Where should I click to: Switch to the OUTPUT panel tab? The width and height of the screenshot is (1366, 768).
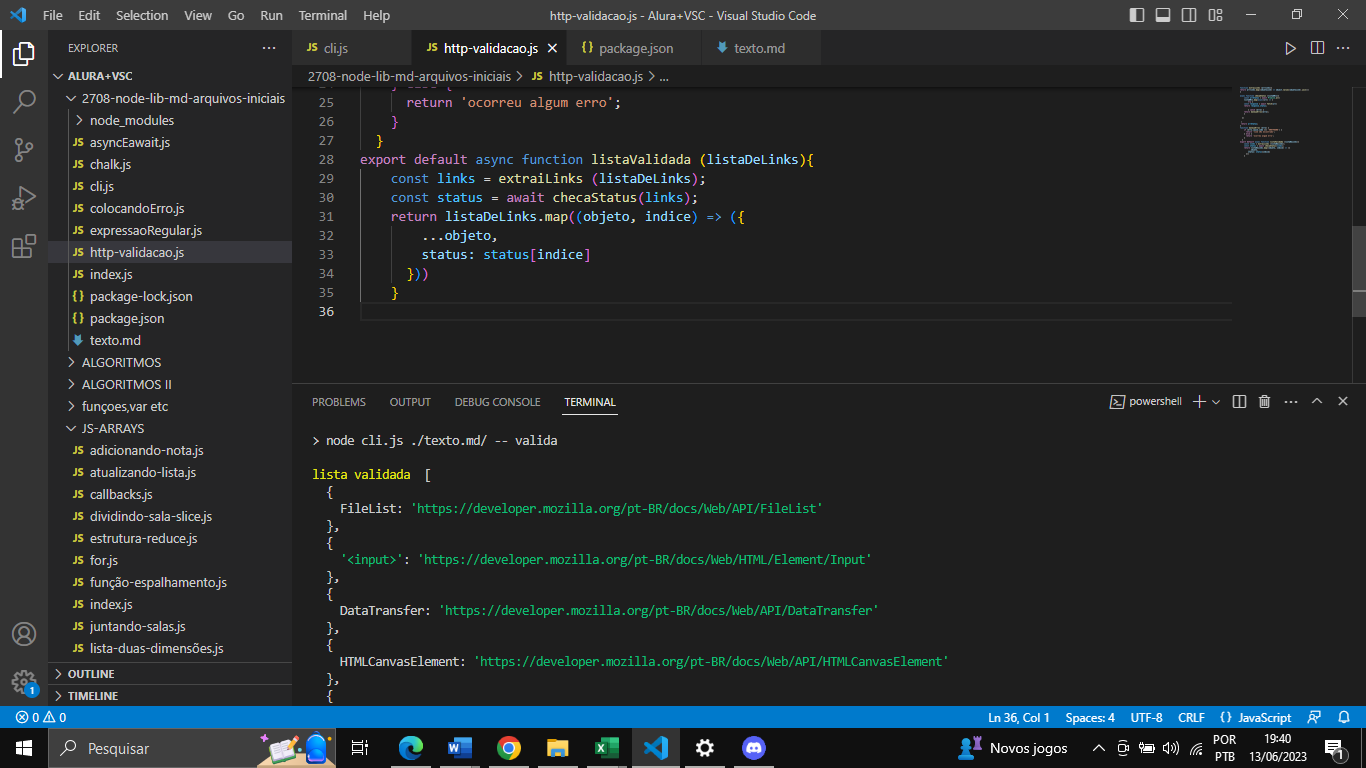pyautogui.click(x=410, y=402)
